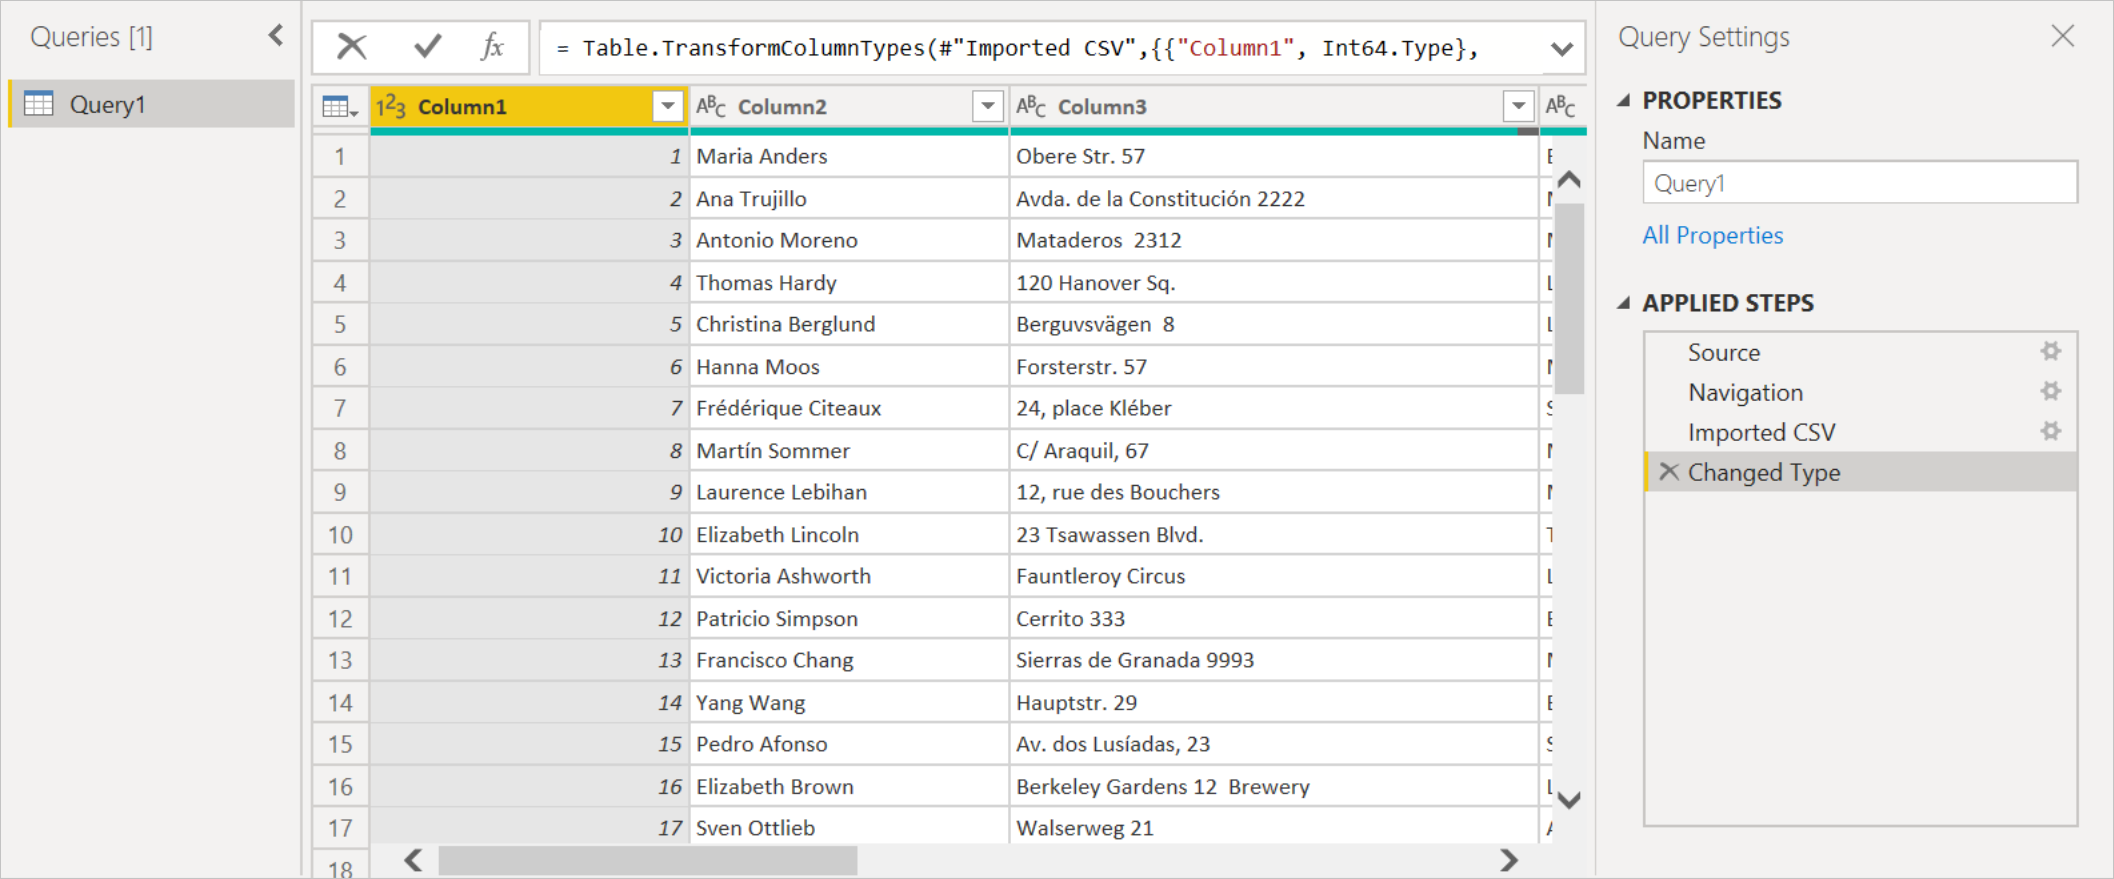The height and width of the screenshot is (879, 2114).
Task: Close the Query Settings pane
Action: (x=2062, y=36)
